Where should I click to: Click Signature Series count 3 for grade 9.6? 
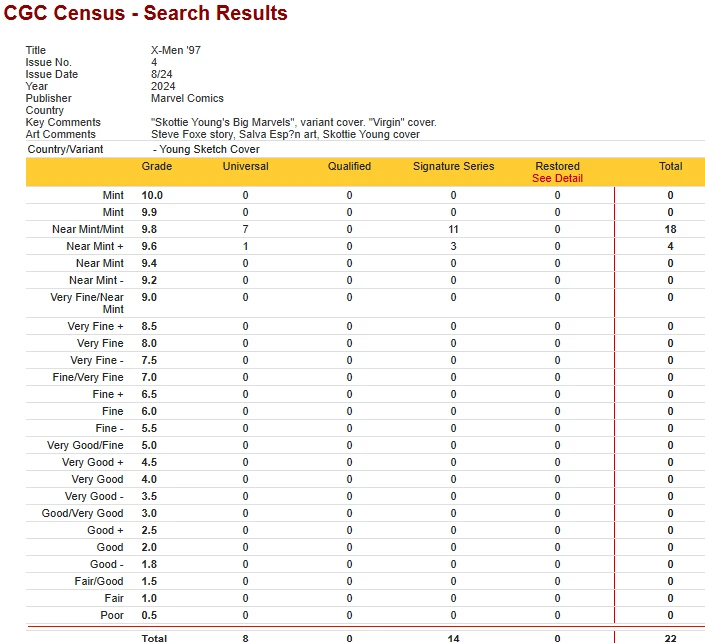[453, 246]
